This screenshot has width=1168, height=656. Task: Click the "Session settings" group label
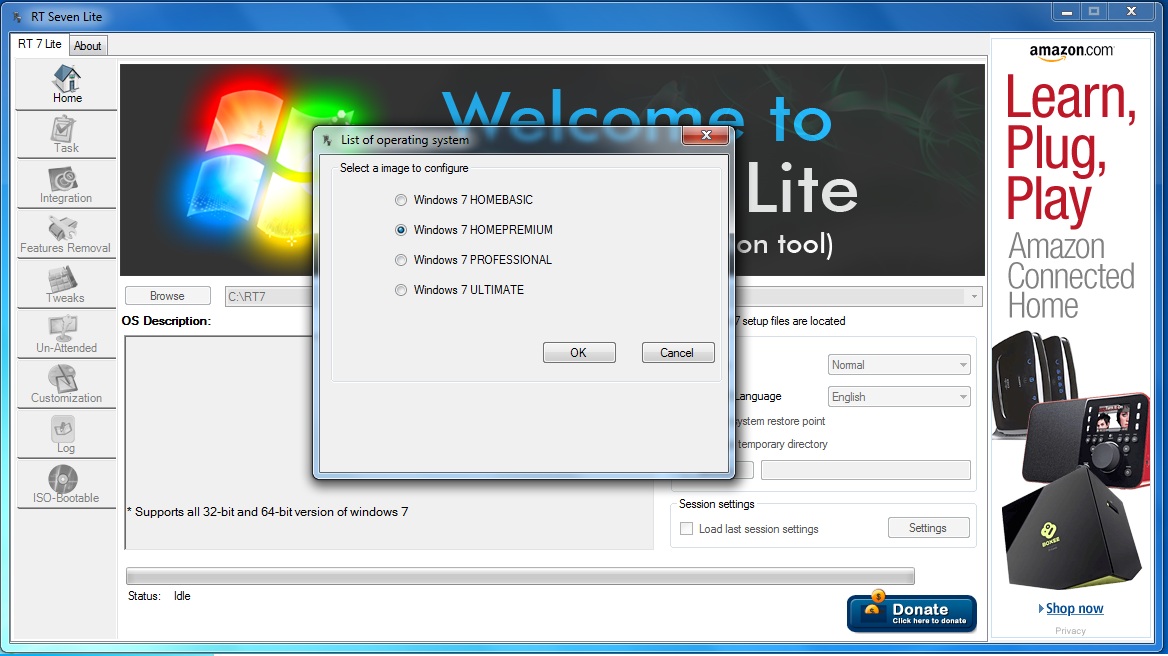click(717, 504)
